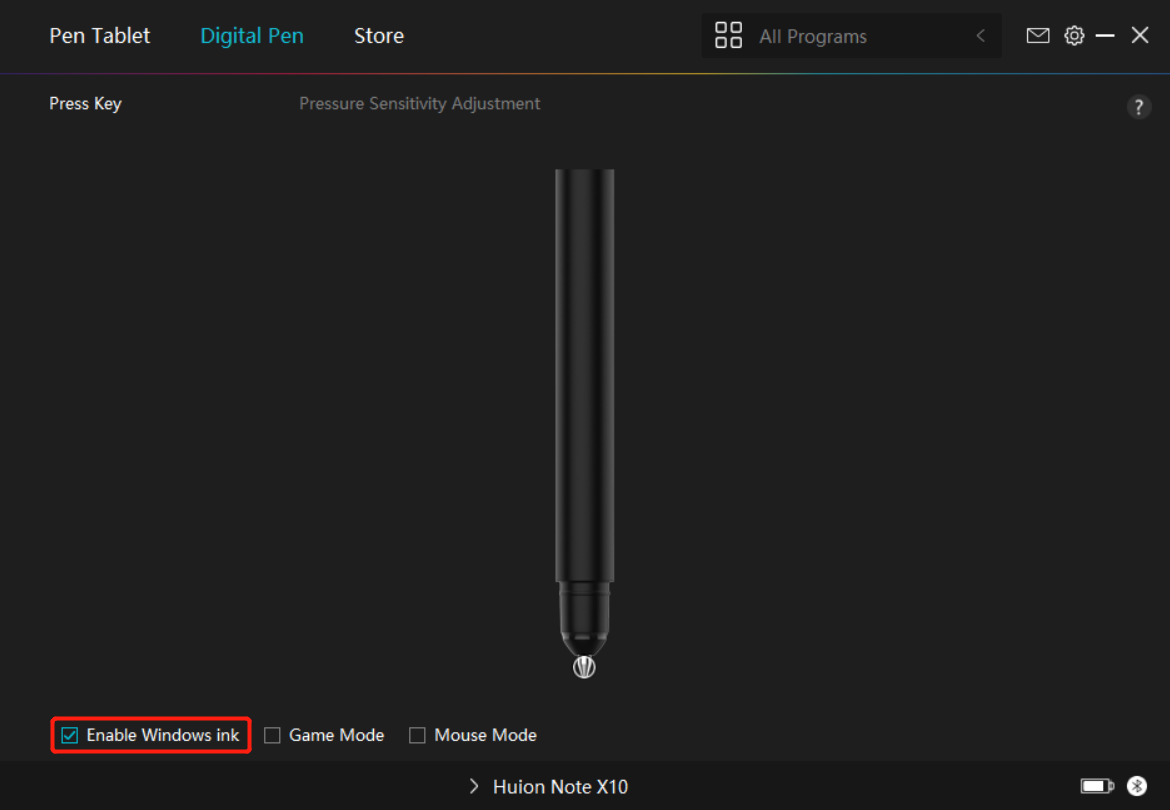
Task: Uncheck Enable Windows ink checkbox
Action: [70, 736]
